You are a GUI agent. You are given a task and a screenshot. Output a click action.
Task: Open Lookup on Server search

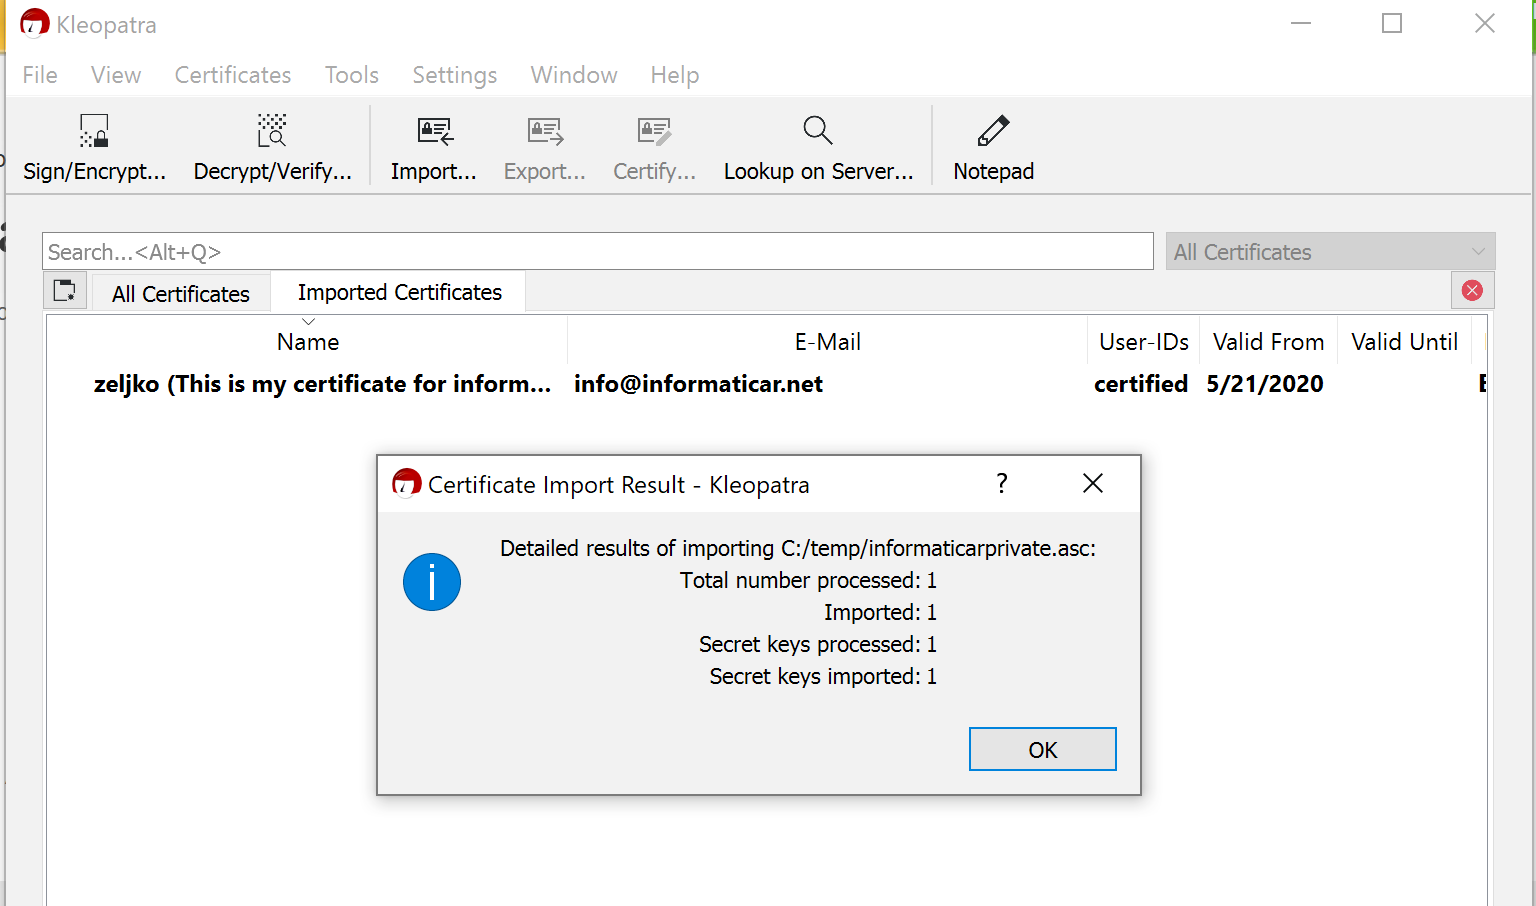coord(818,147)
